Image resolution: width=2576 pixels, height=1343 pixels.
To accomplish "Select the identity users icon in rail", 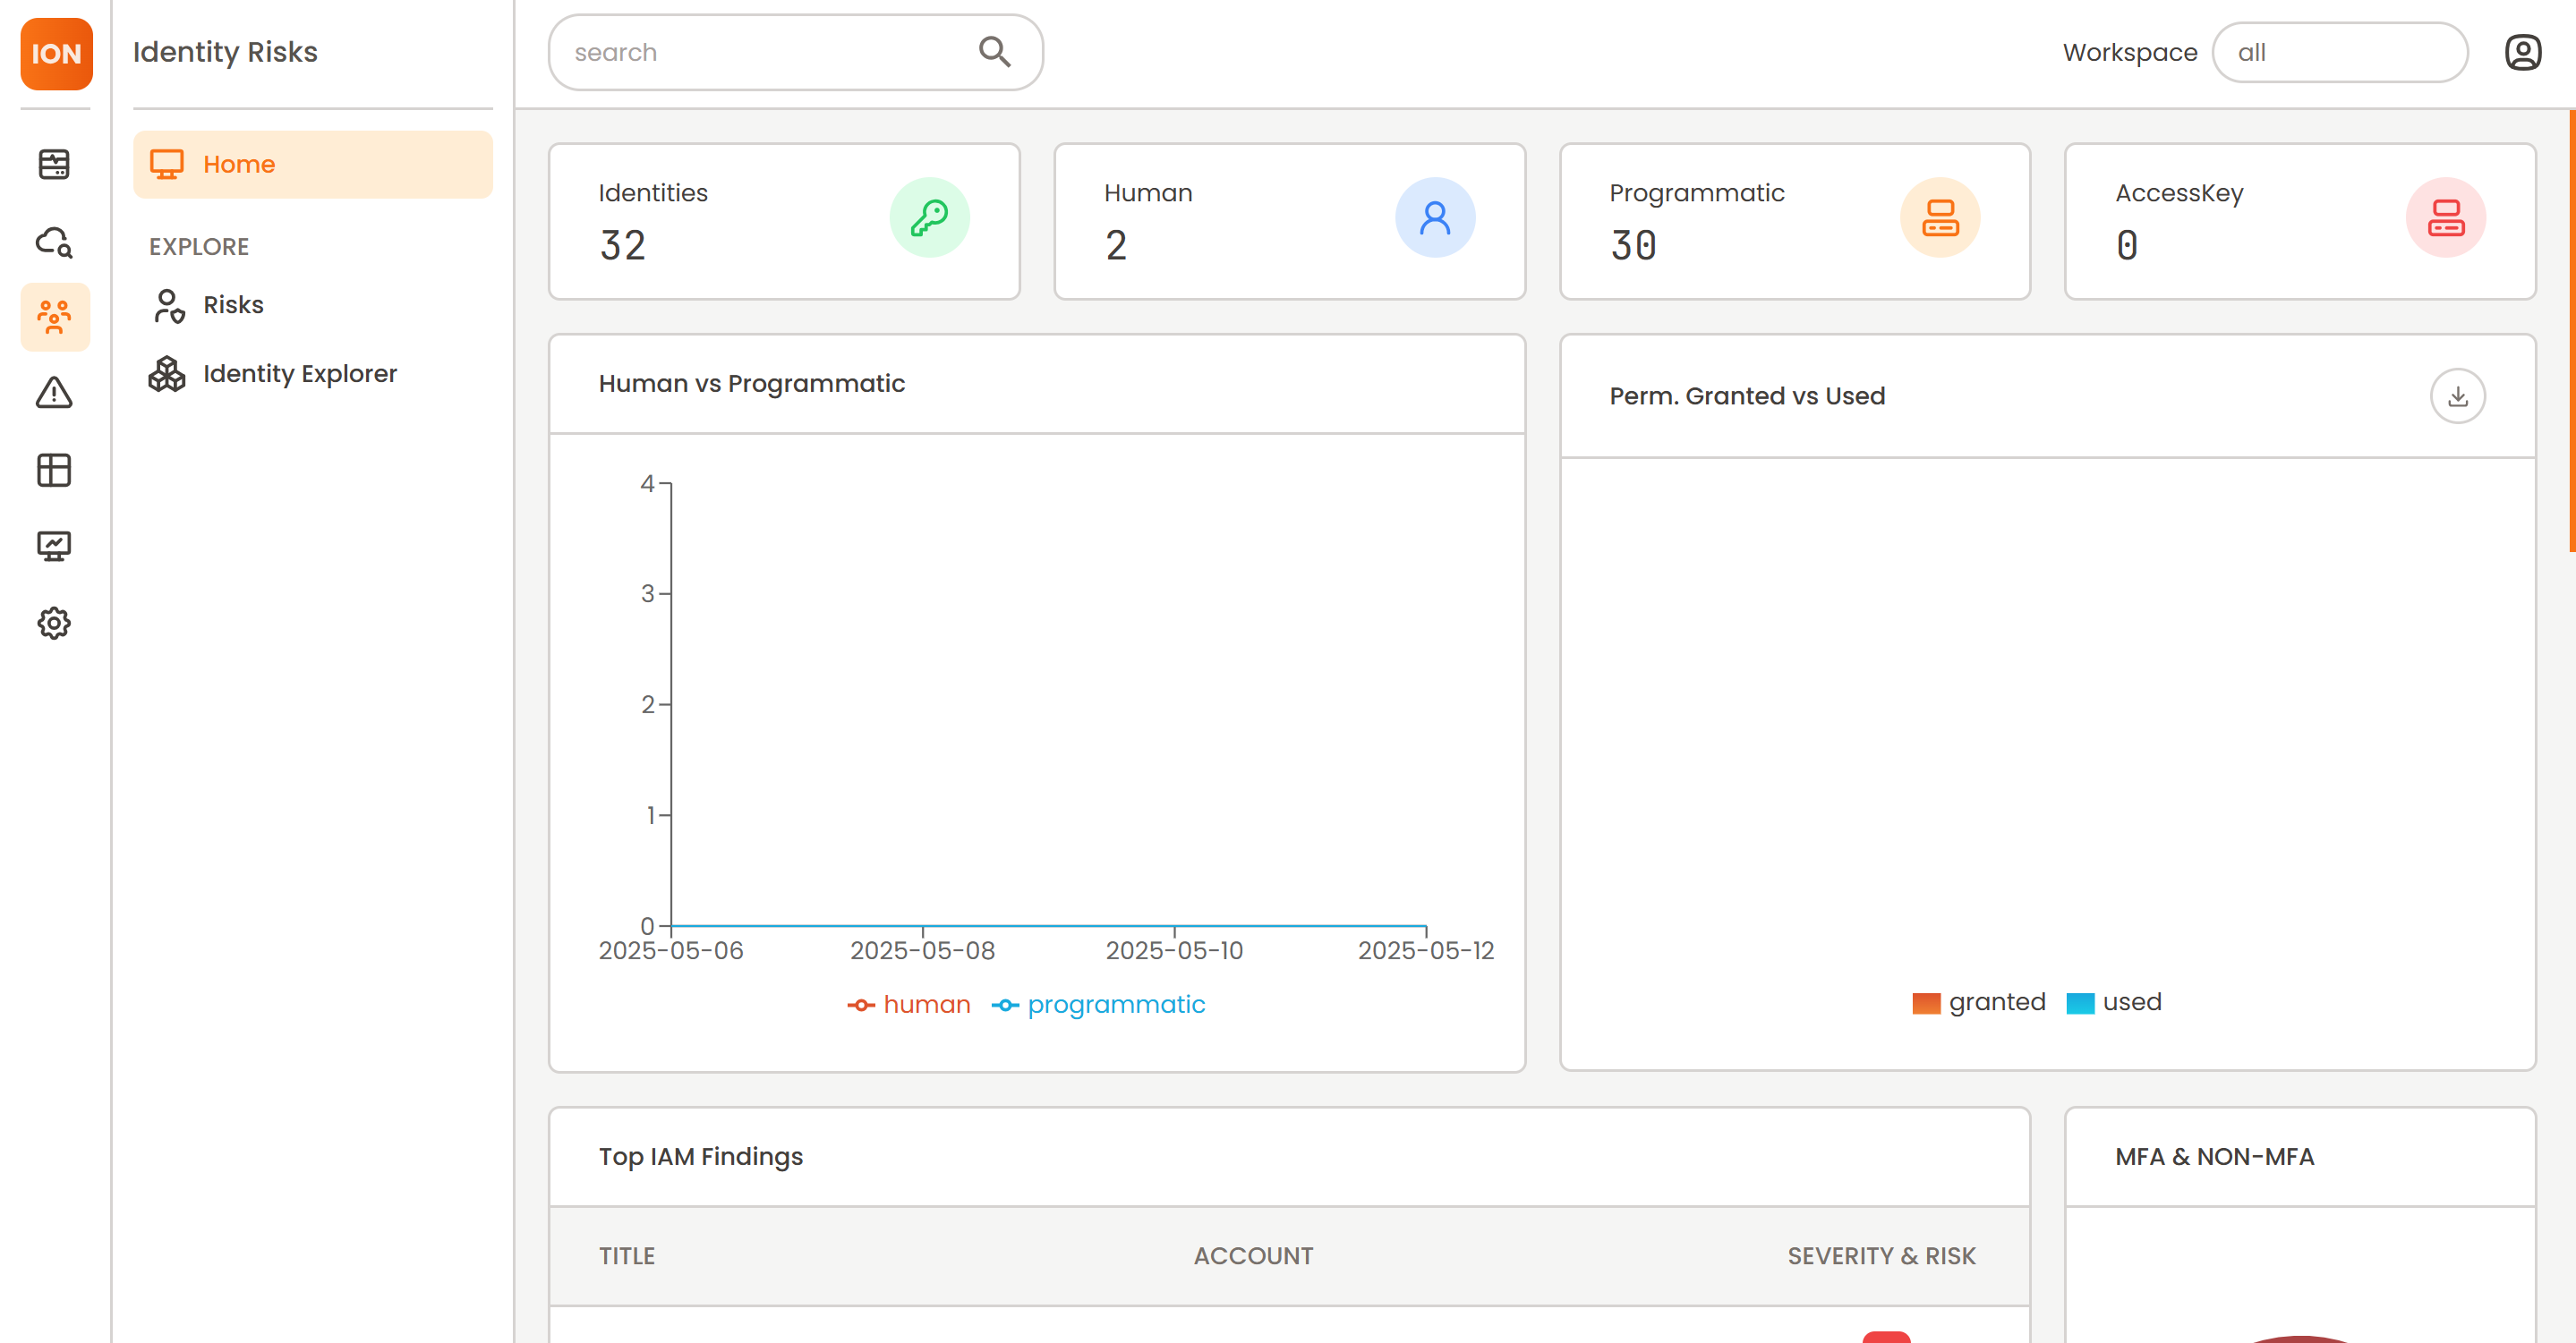I will (x=54, y=317).
